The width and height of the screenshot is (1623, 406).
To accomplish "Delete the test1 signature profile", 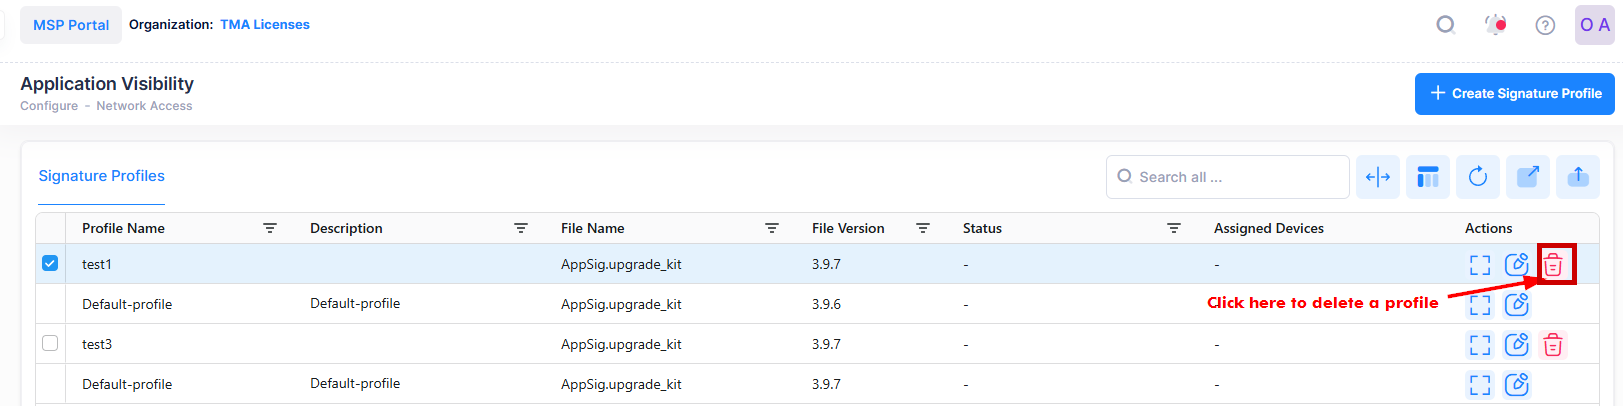I will (1553, 265).
